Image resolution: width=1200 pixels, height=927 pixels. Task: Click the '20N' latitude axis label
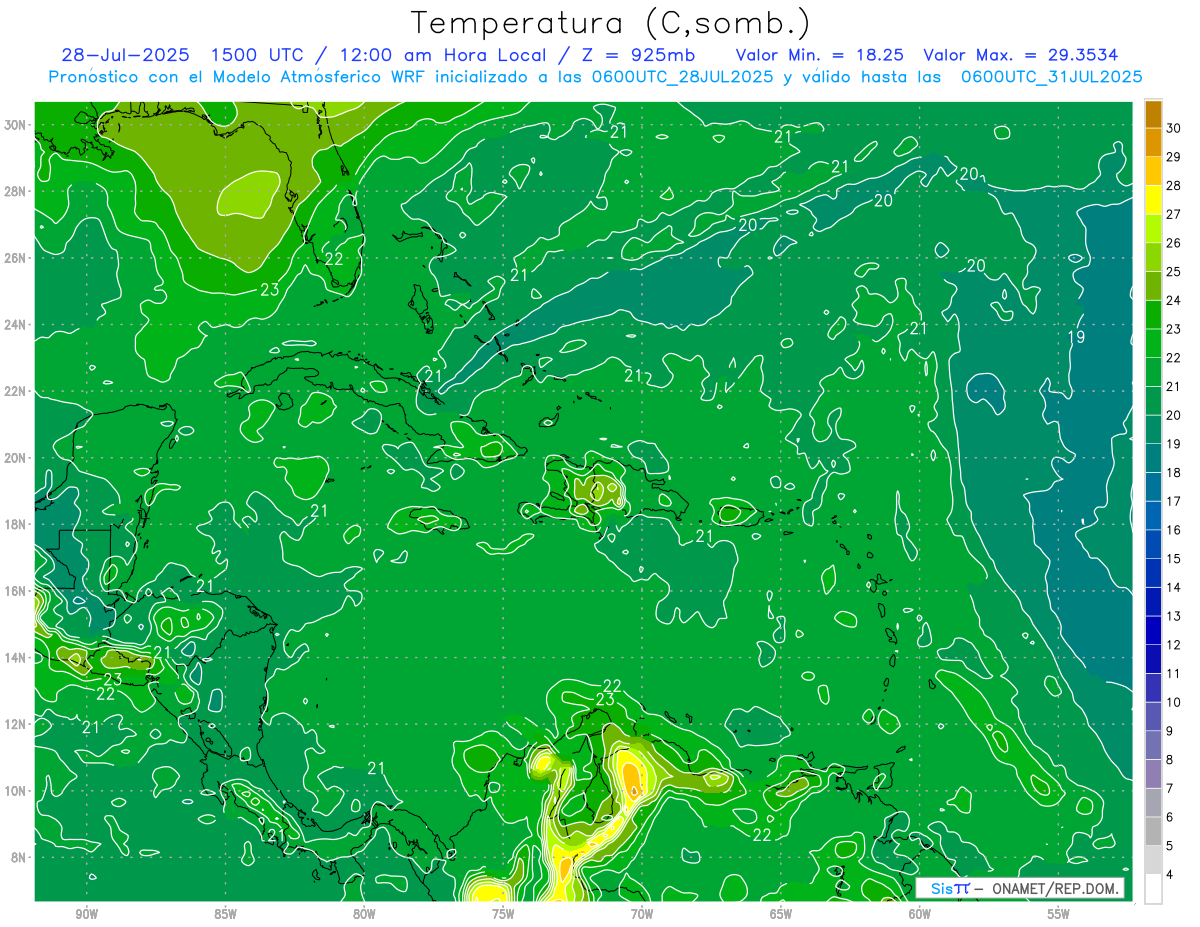tap(15, 457)
